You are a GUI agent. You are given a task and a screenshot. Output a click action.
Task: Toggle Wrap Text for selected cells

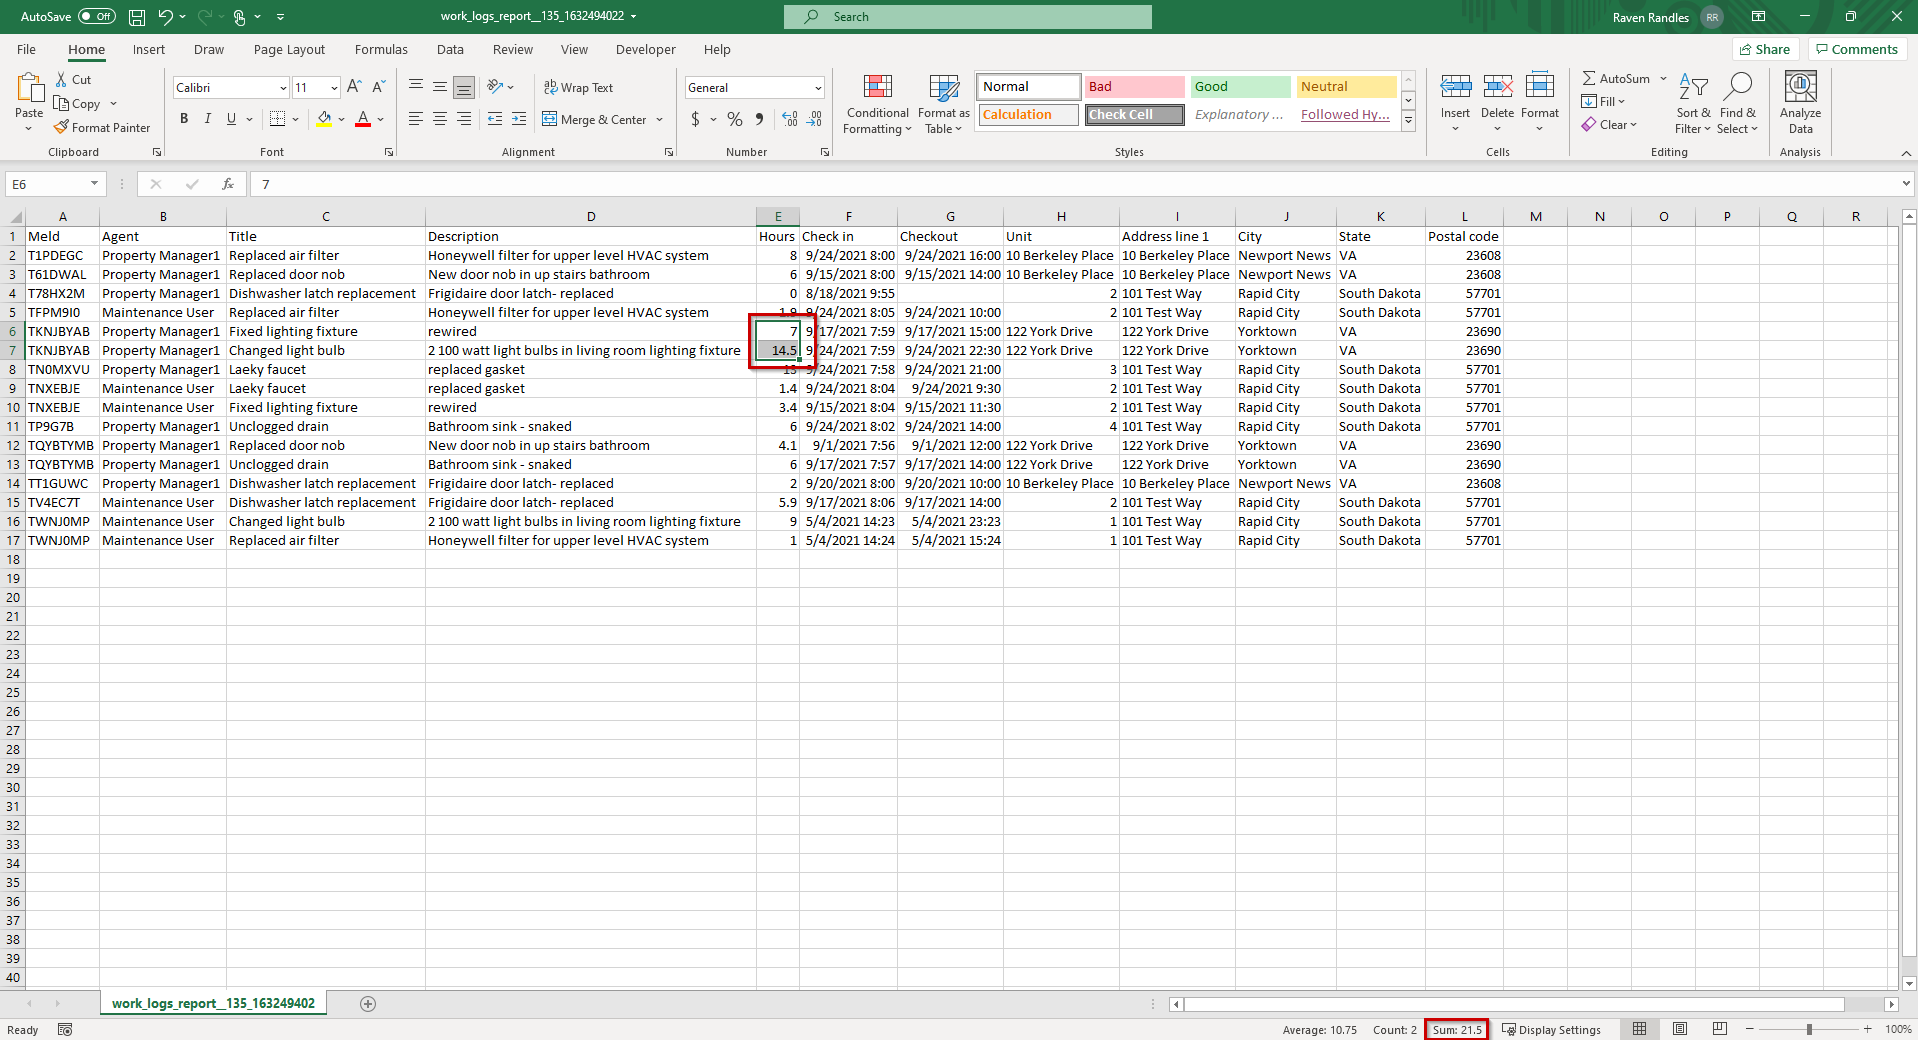[578, 88]
